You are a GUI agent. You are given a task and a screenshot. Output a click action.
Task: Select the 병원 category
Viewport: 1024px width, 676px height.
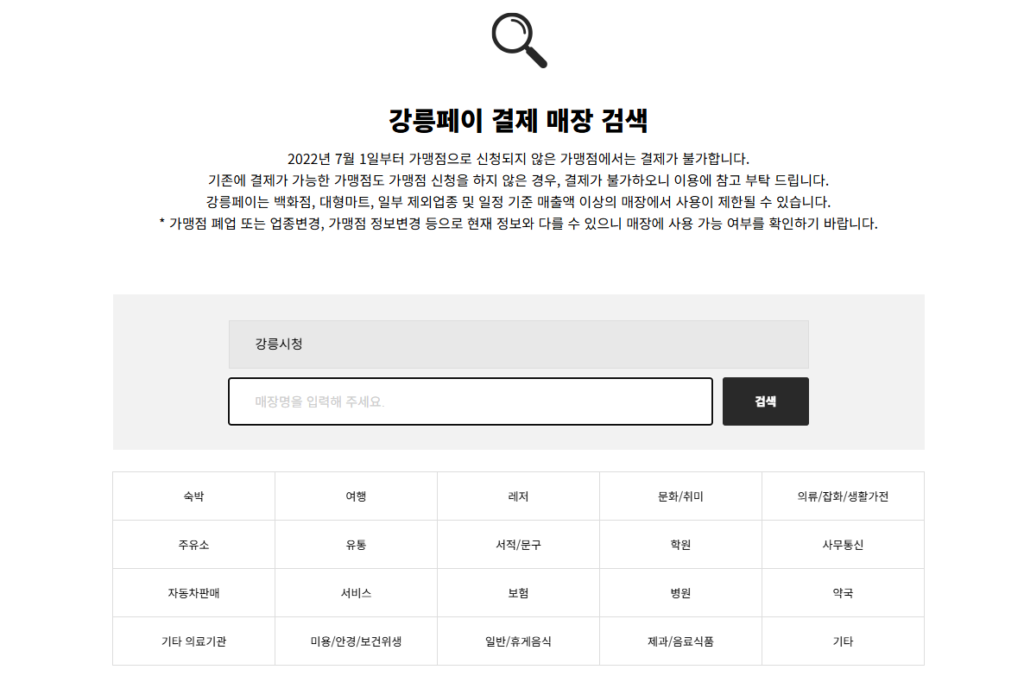click(680, 593)
